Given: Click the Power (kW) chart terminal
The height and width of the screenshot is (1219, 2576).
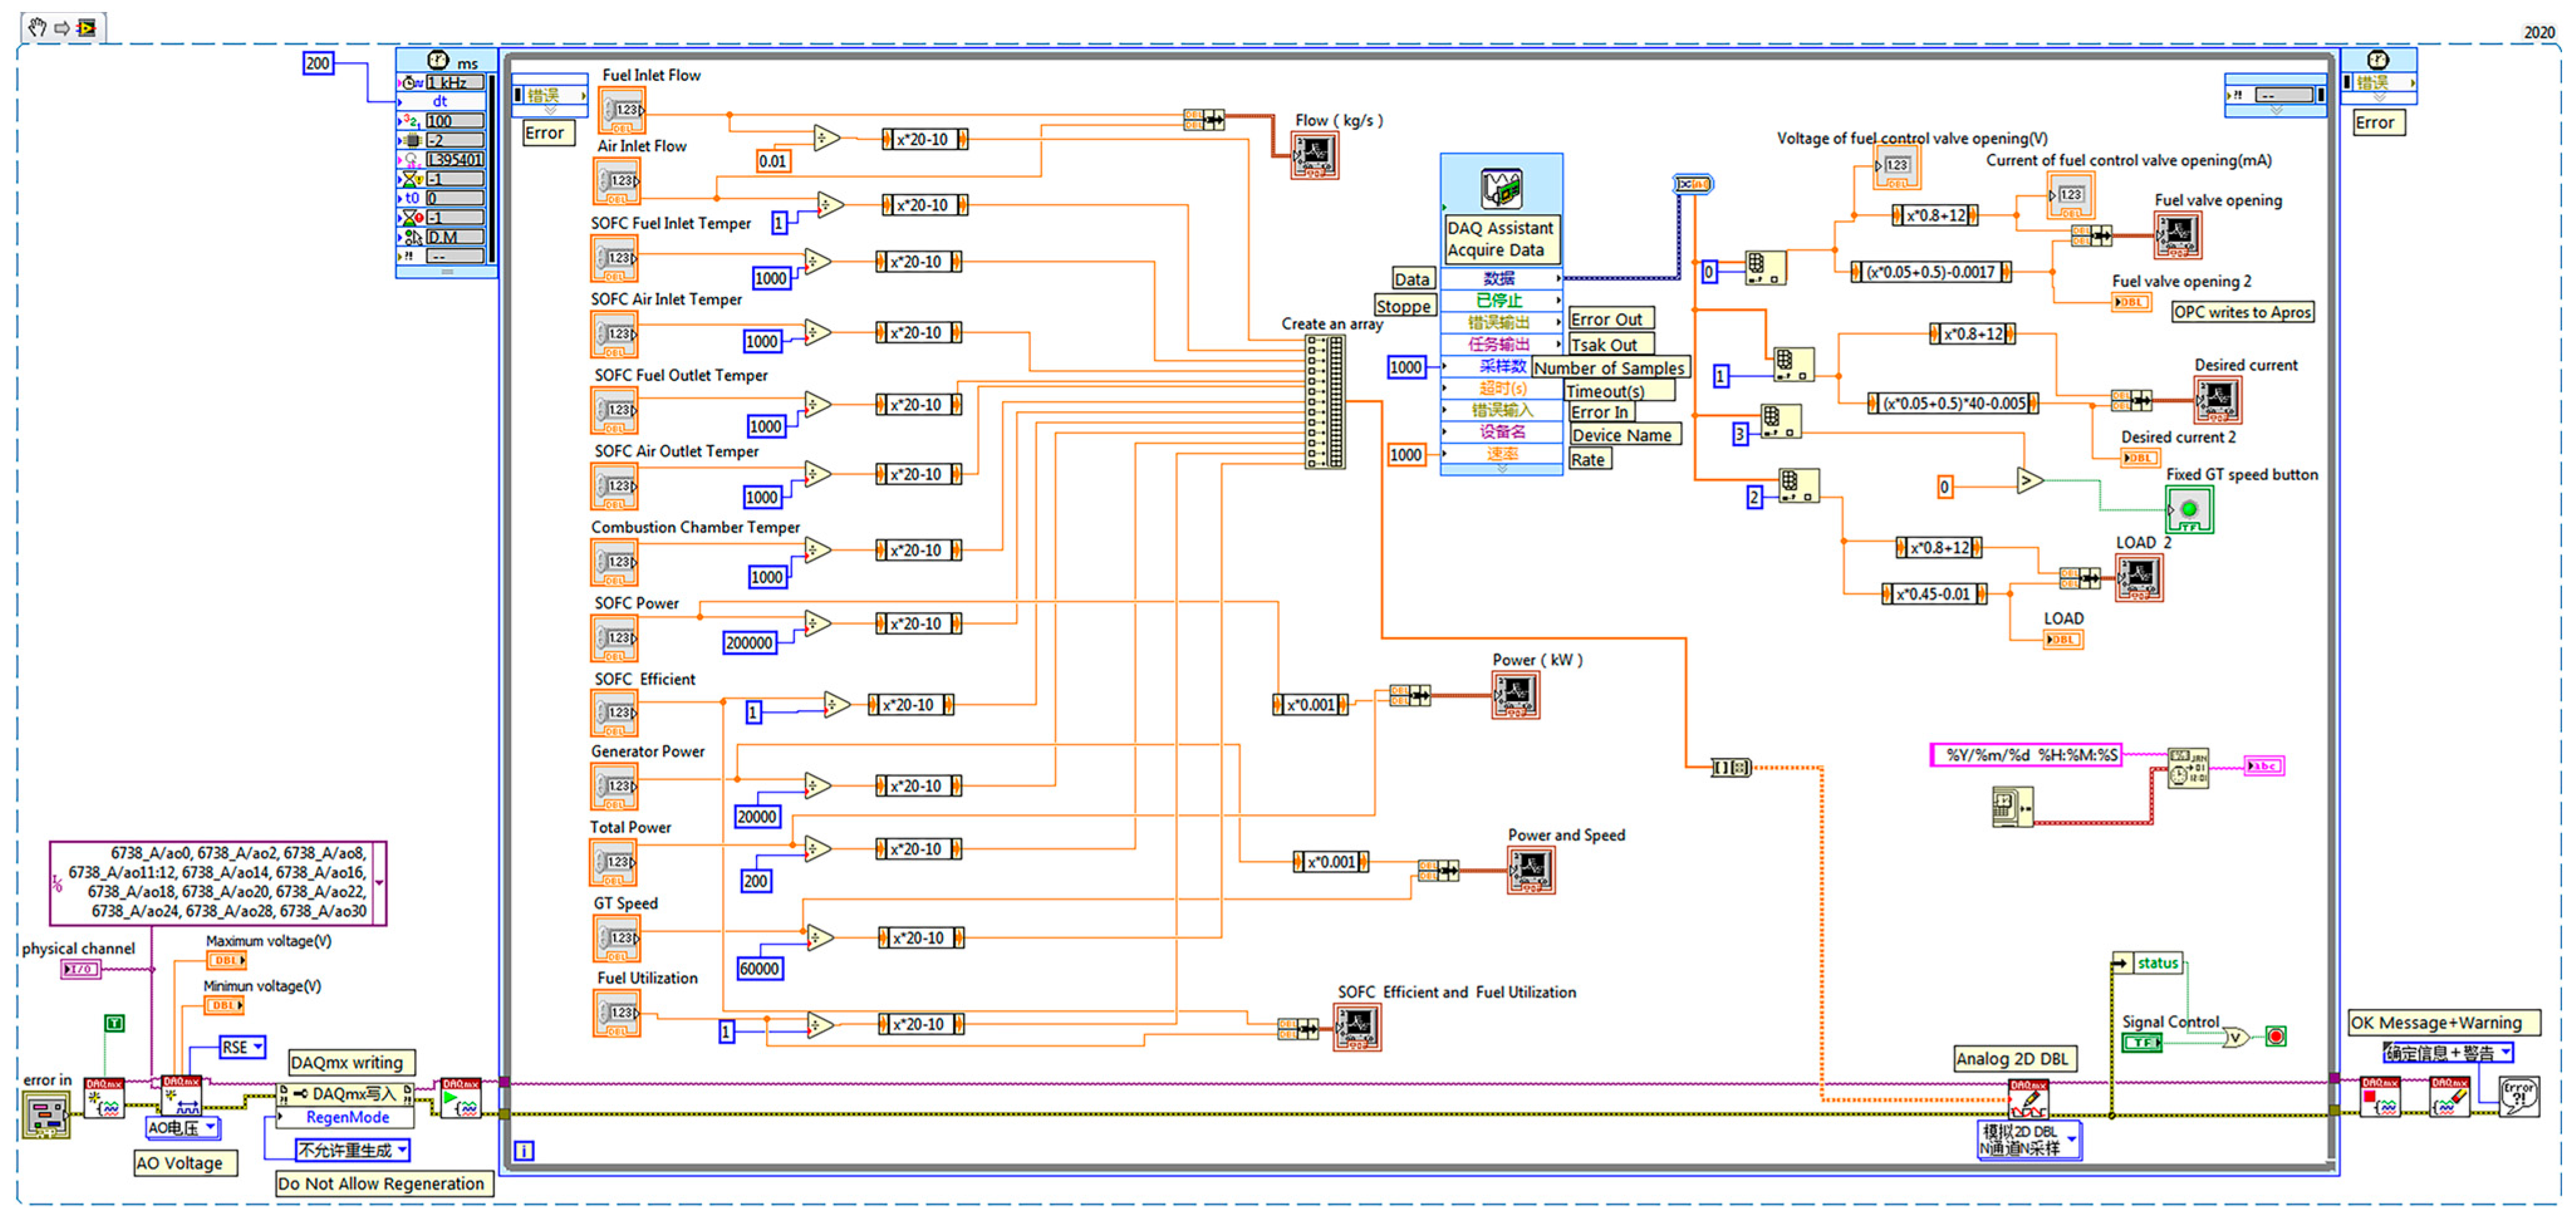Looking at the screenshot, I should point(1515,694).
